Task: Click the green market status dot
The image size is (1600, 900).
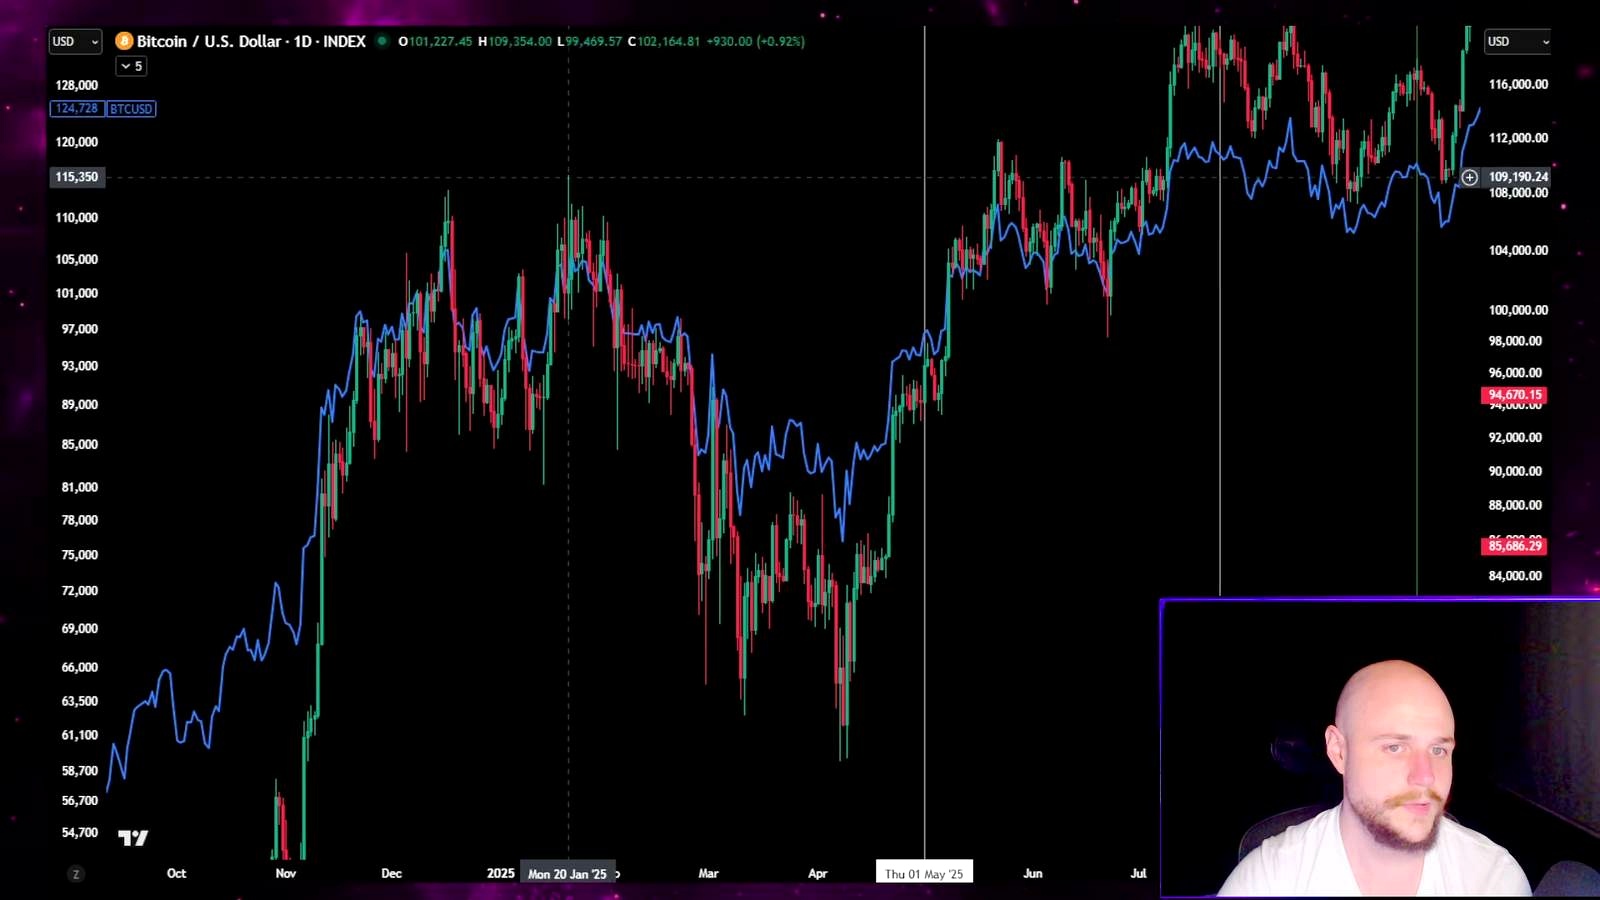Action: (382, 41)
